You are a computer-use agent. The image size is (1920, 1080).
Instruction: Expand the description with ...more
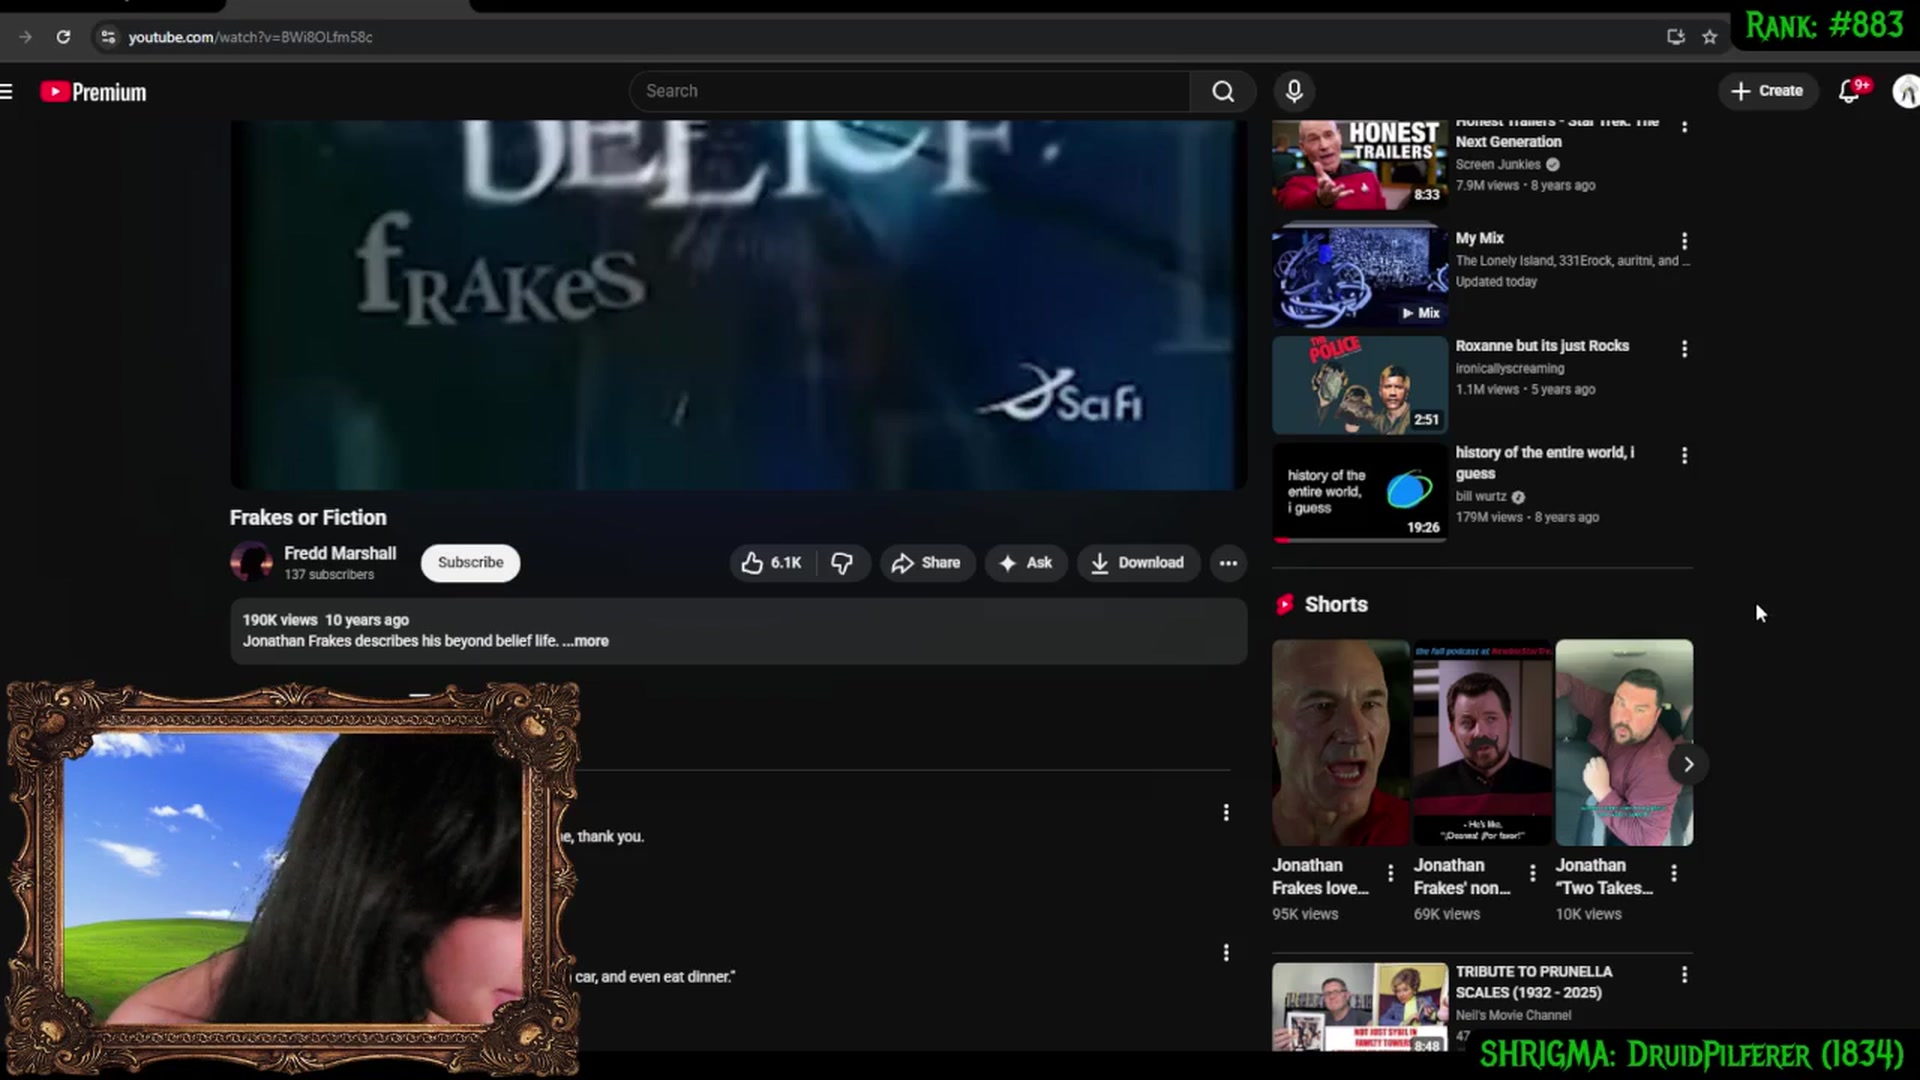point(585,641)
